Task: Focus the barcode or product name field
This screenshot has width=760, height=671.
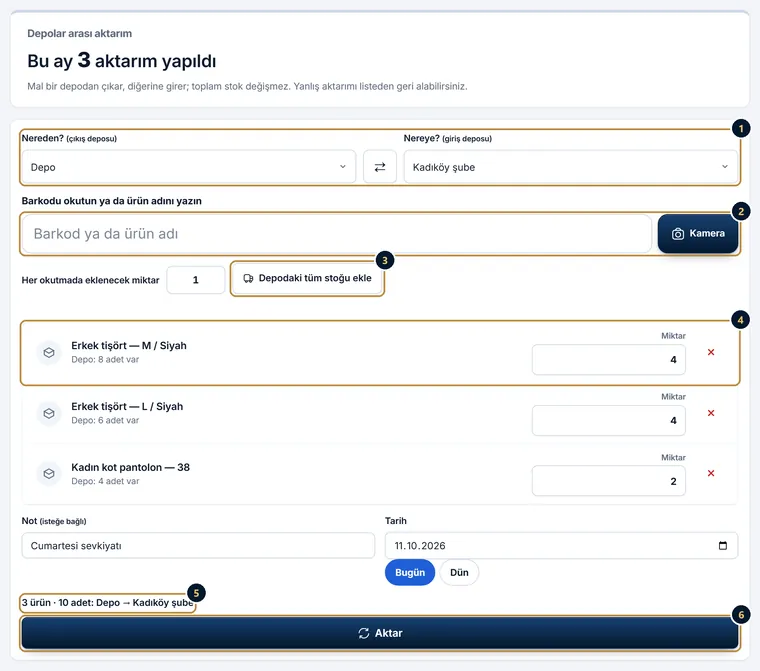Action: 337,234
